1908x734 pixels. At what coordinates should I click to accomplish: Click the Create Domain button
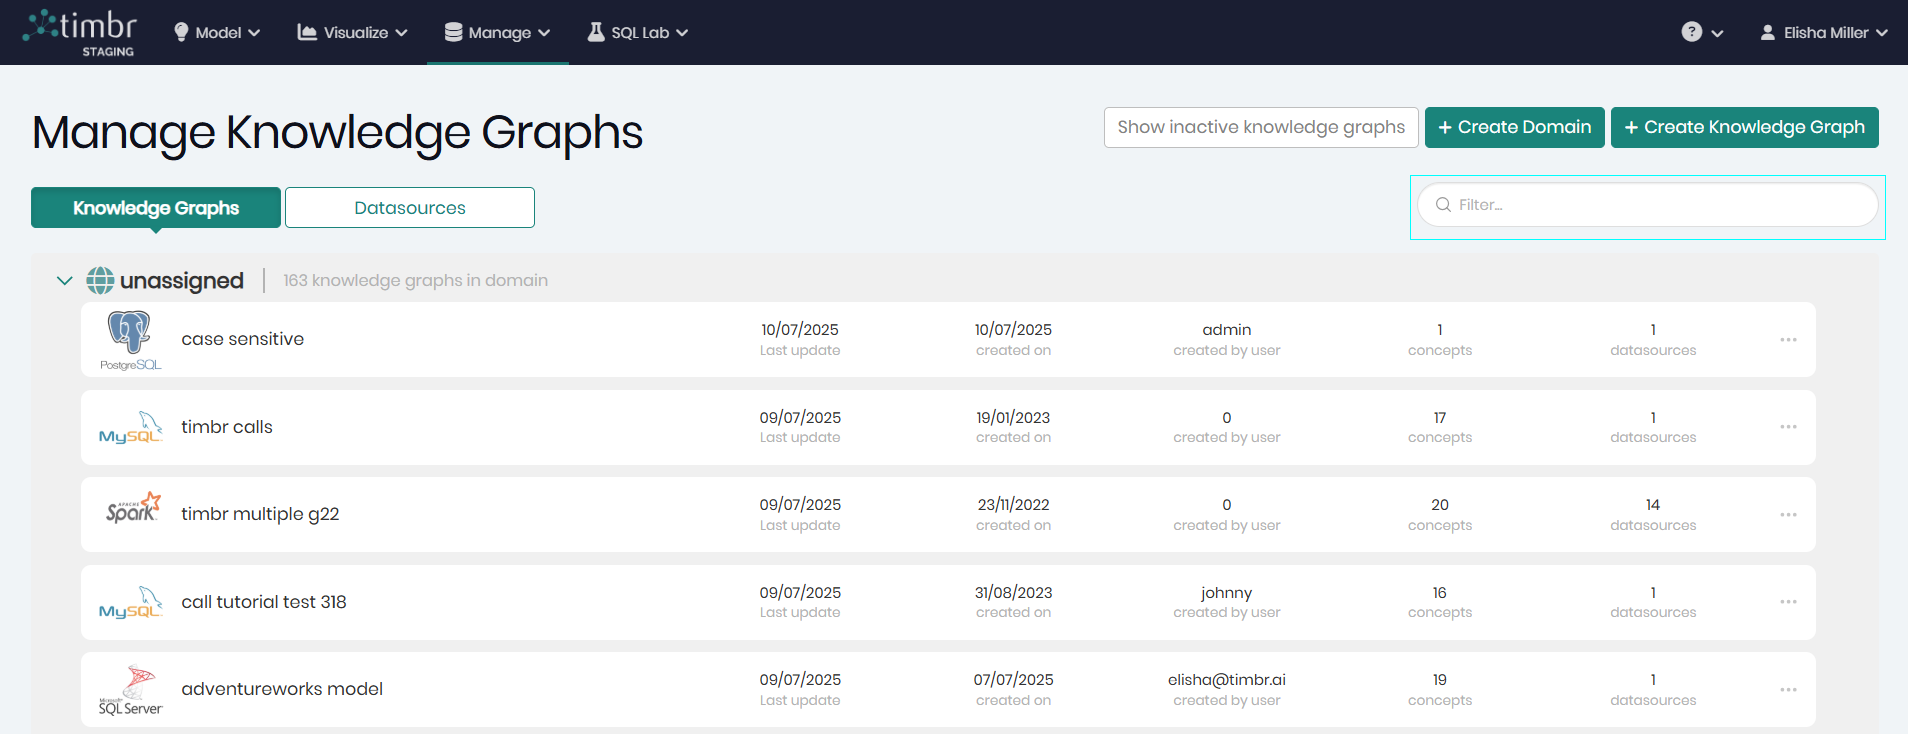point(1514,127)
